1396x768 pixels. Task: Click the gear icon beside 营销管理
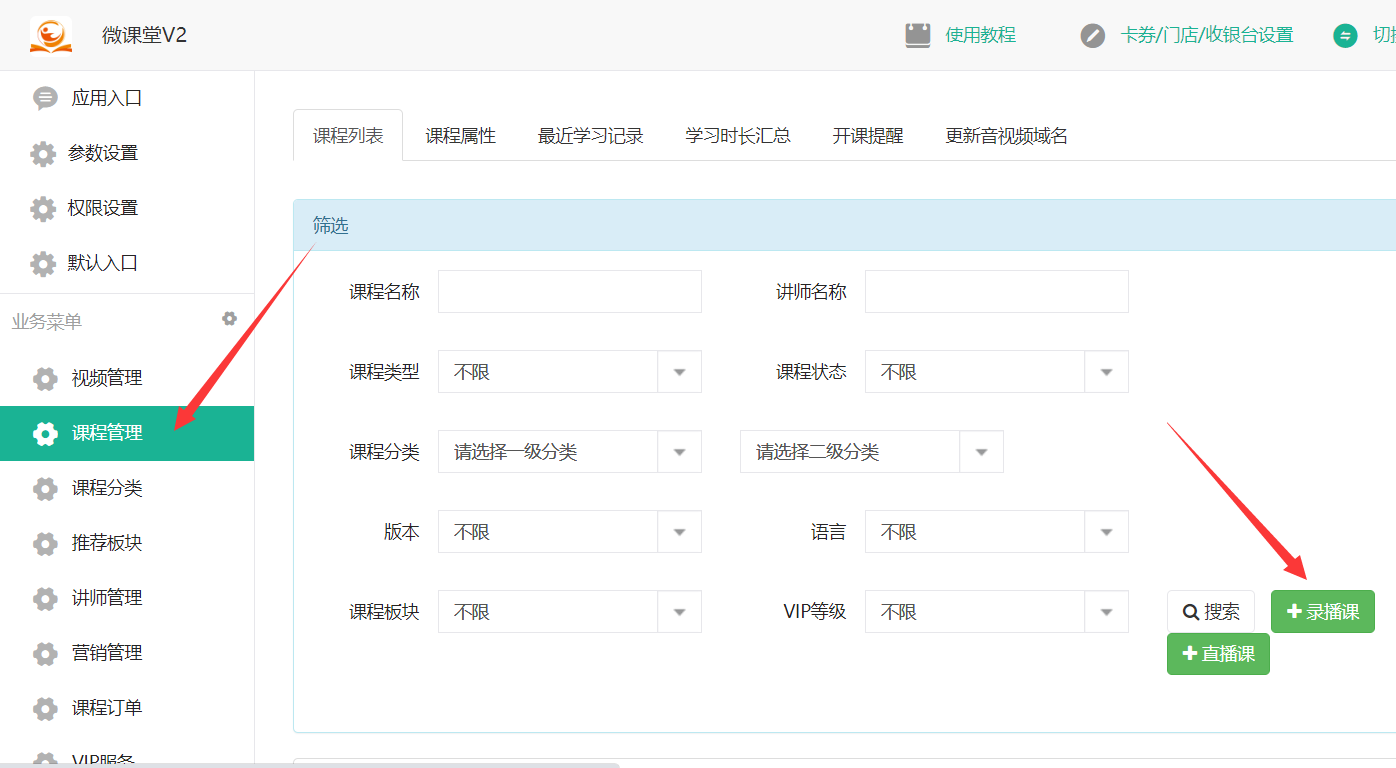click(x=45, y=654)
